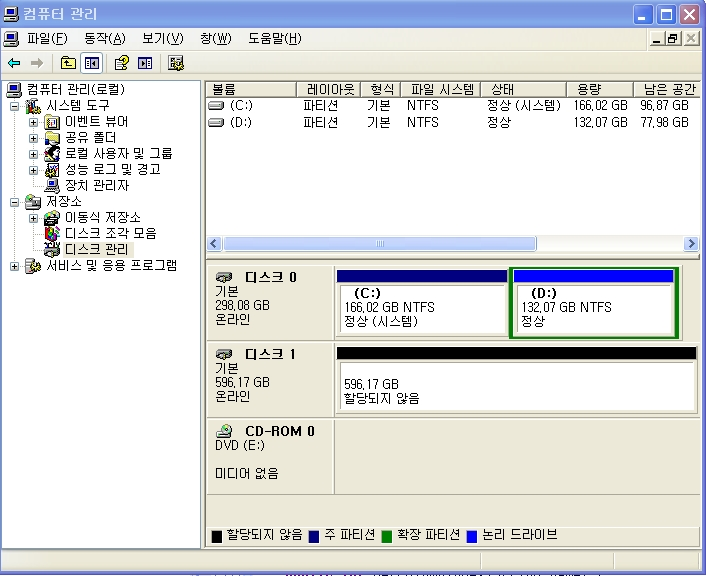Screen dimensions: 706x576
Task: Click the CD-ROM 0 drive icon
Action: point(224,431)
